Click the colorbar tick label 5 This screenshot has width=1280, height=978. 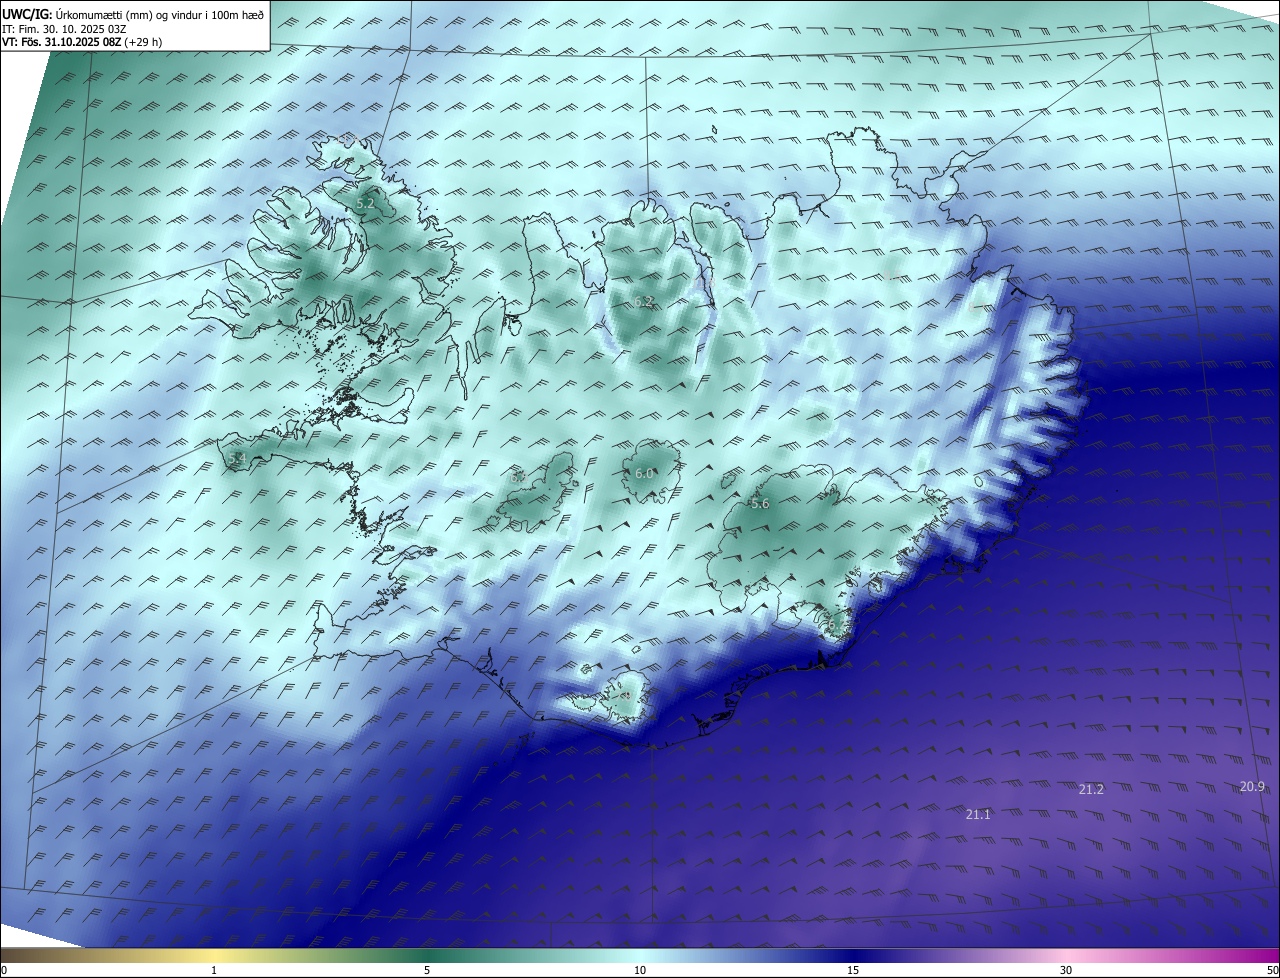427,970
